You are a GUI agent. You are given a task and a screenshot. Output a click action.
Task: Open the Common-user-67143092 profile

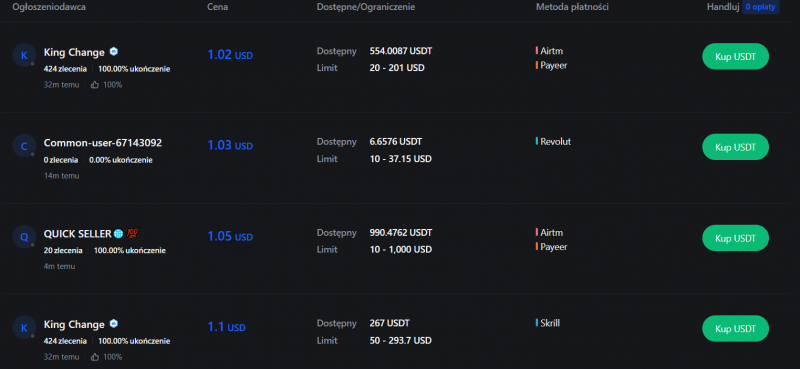click(x=103, y=143)
